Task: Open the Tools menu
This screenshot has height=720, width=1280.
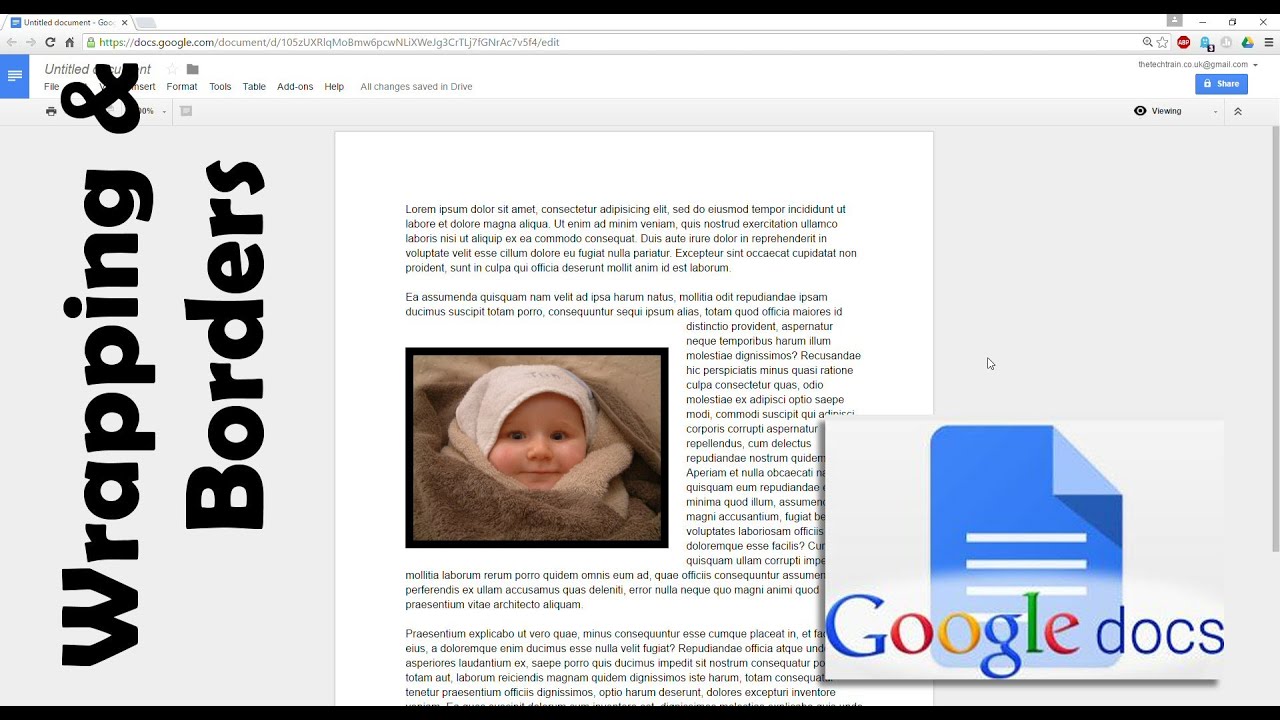Action: coord(220,87)
